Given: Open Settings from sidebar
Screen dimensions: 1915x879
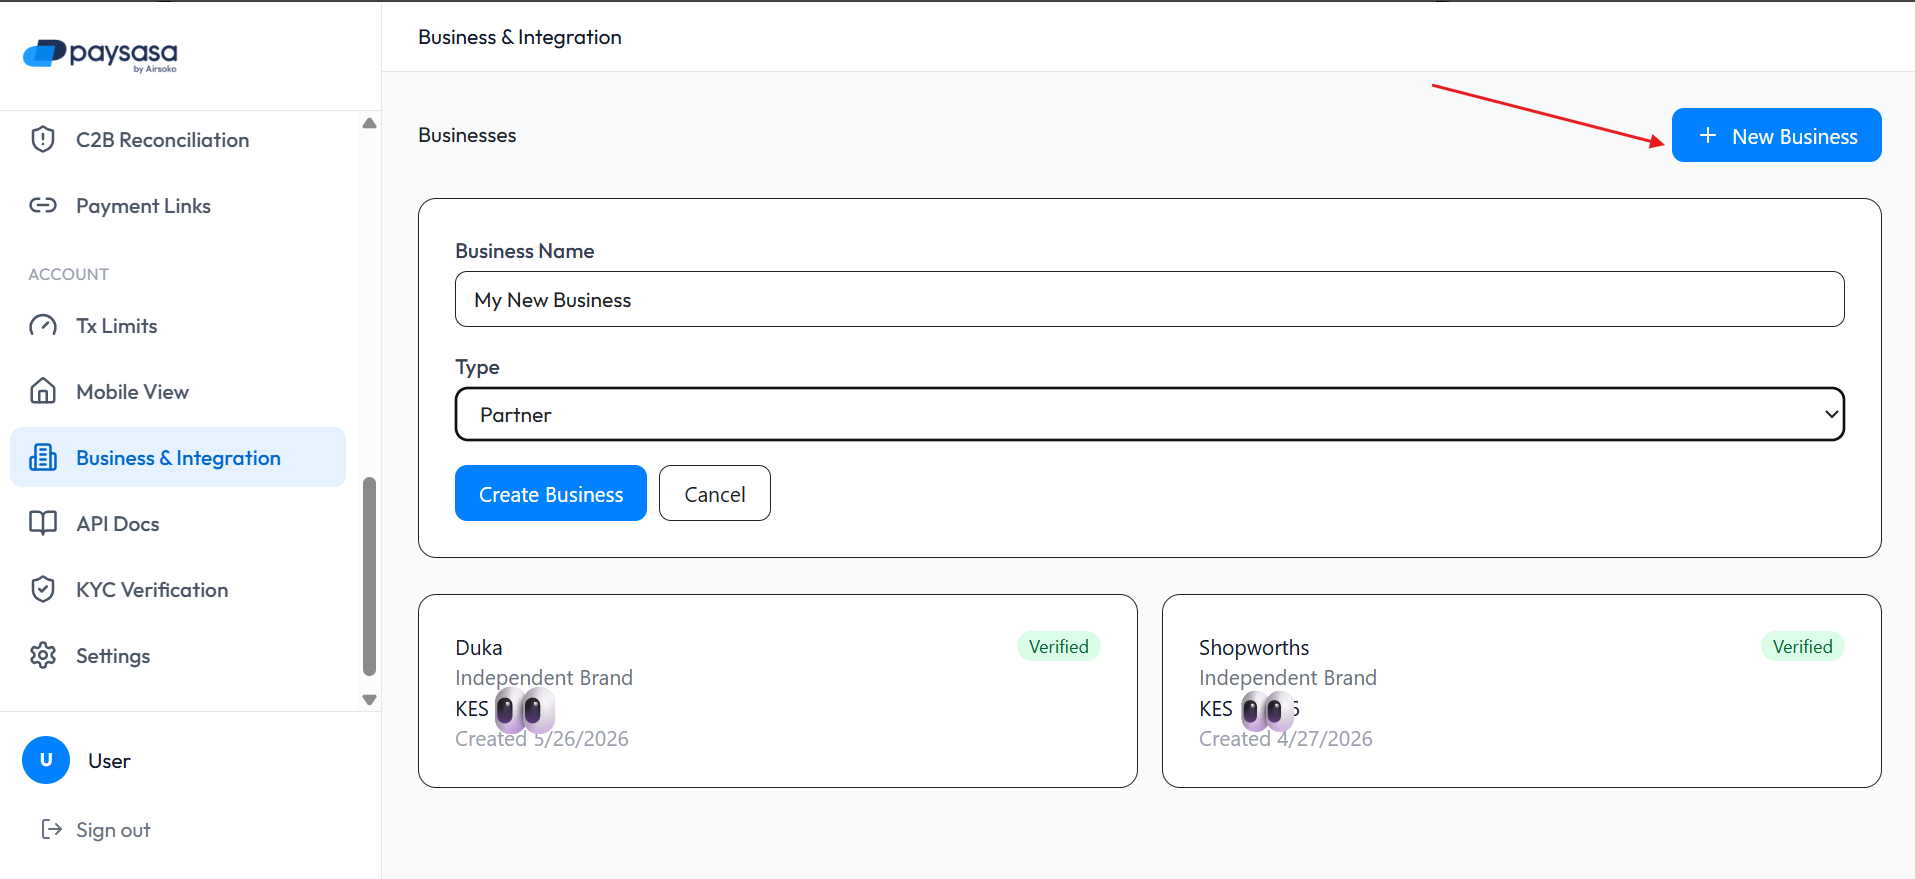Looking at the screenshot, I should click(x=178, y=655).
